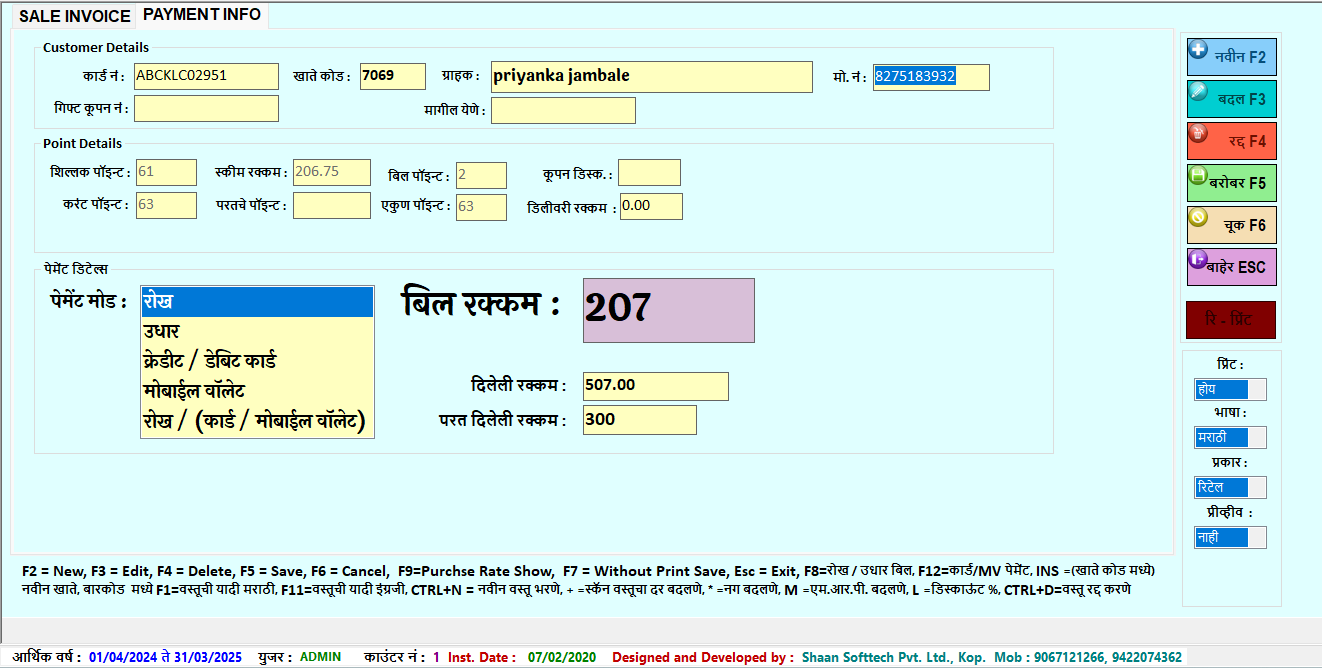Open the प्रकार selector showing रिटेल
This screenshot has height=668, width=1322.
coord(1230,487)
